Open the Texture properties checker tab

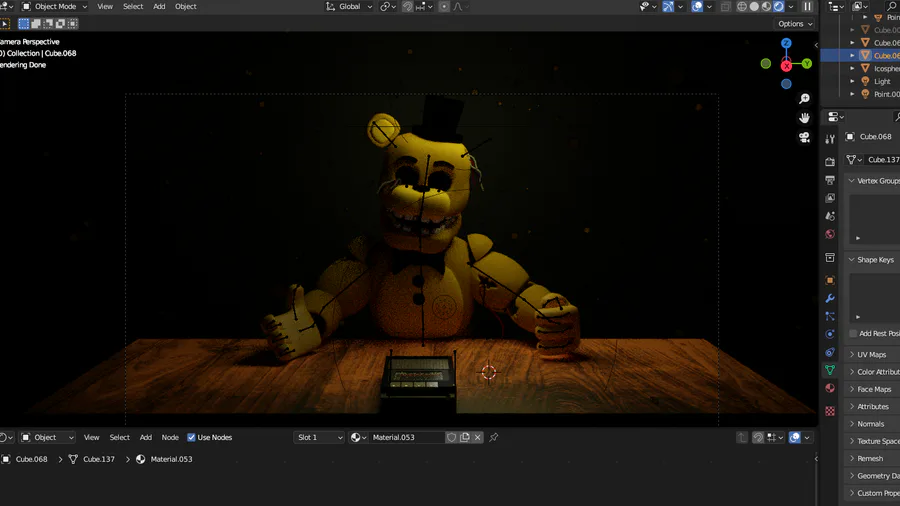point(830,411)
